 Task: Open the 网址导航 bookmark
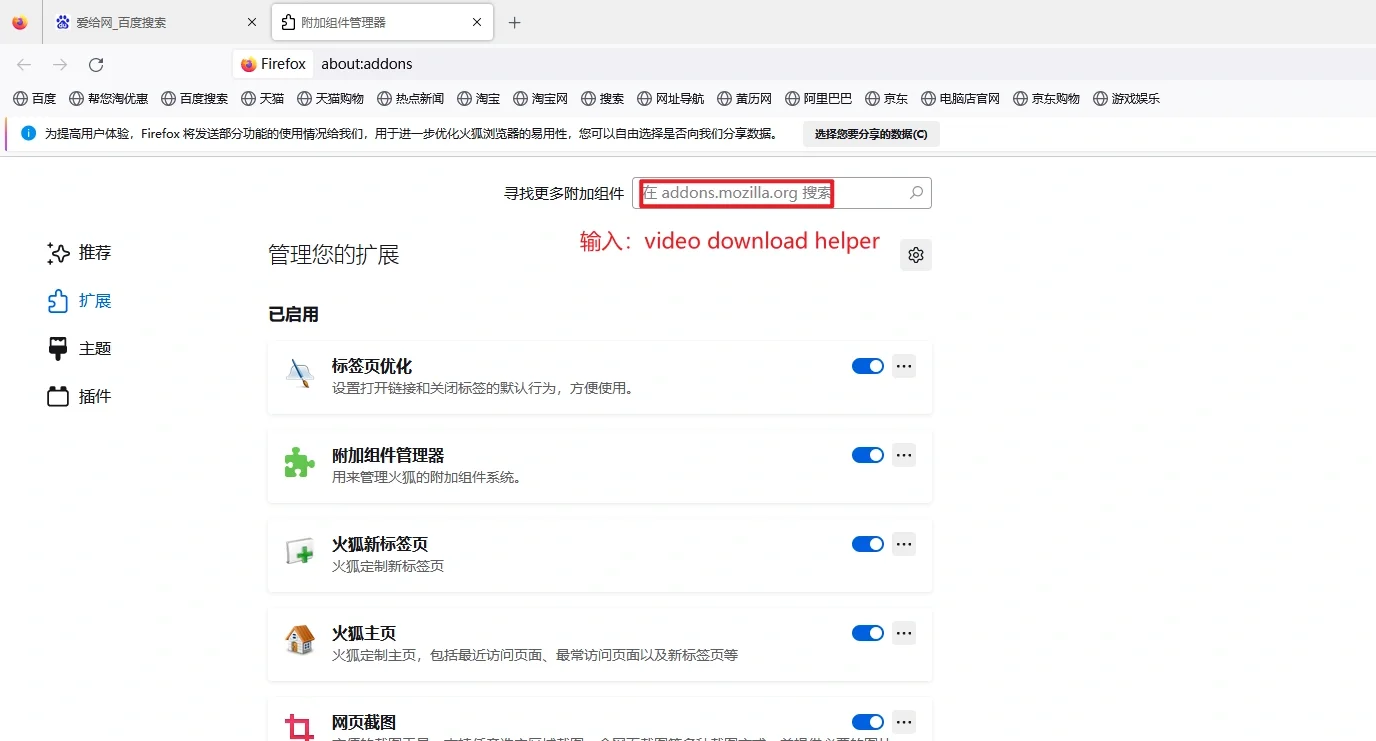tap(670, 98)
